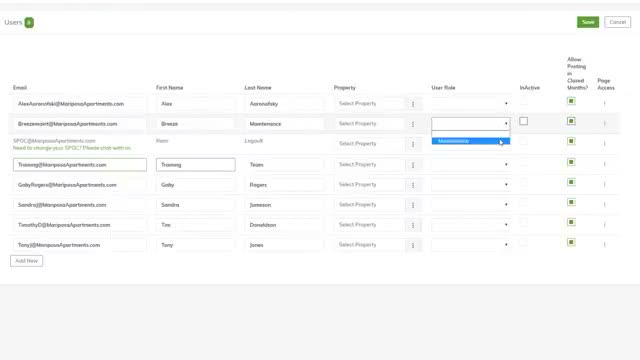Screen dimensions: 640x360
Task: Open User Role dropdown for Gaby Rogers
Action: 471,184
